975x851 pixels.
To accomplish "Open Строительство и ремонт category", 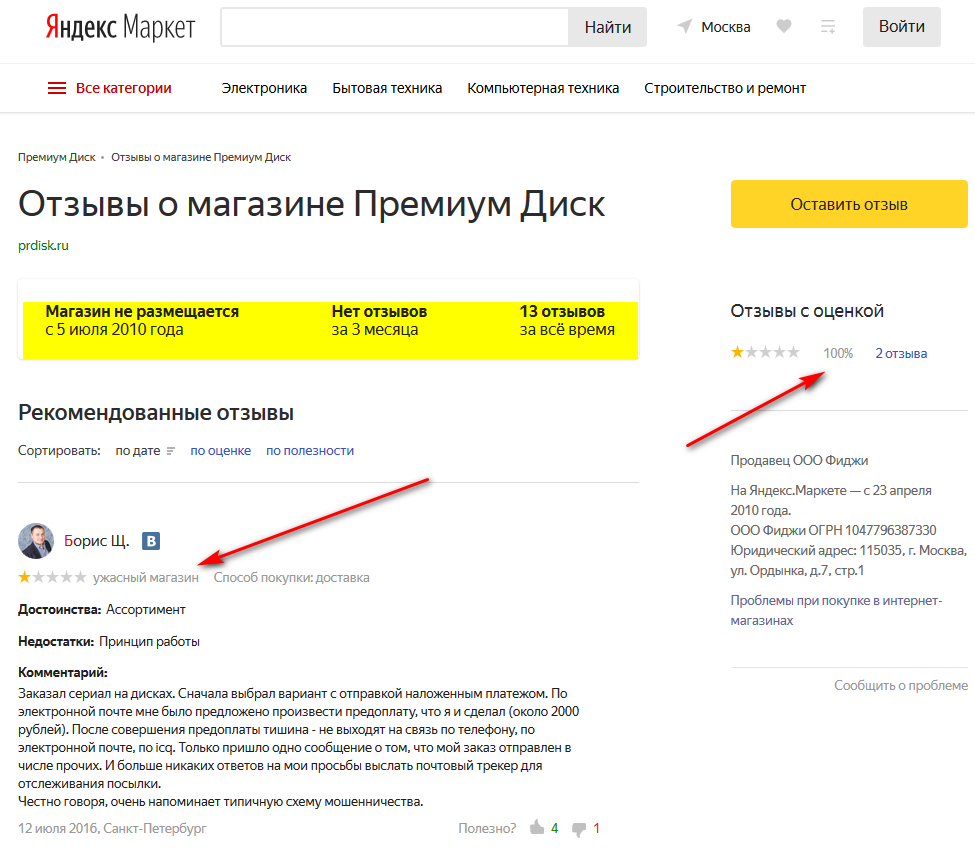I will 725,88.
